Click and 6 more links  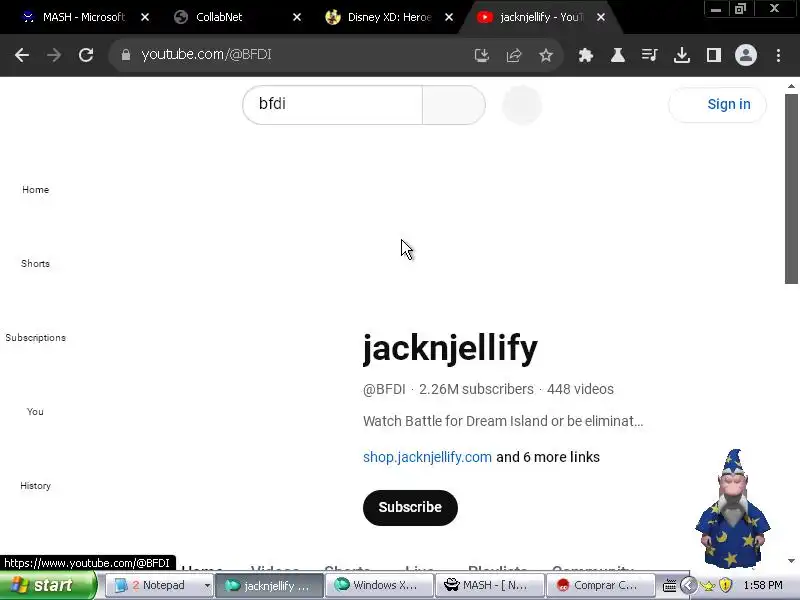pos(548,457)
